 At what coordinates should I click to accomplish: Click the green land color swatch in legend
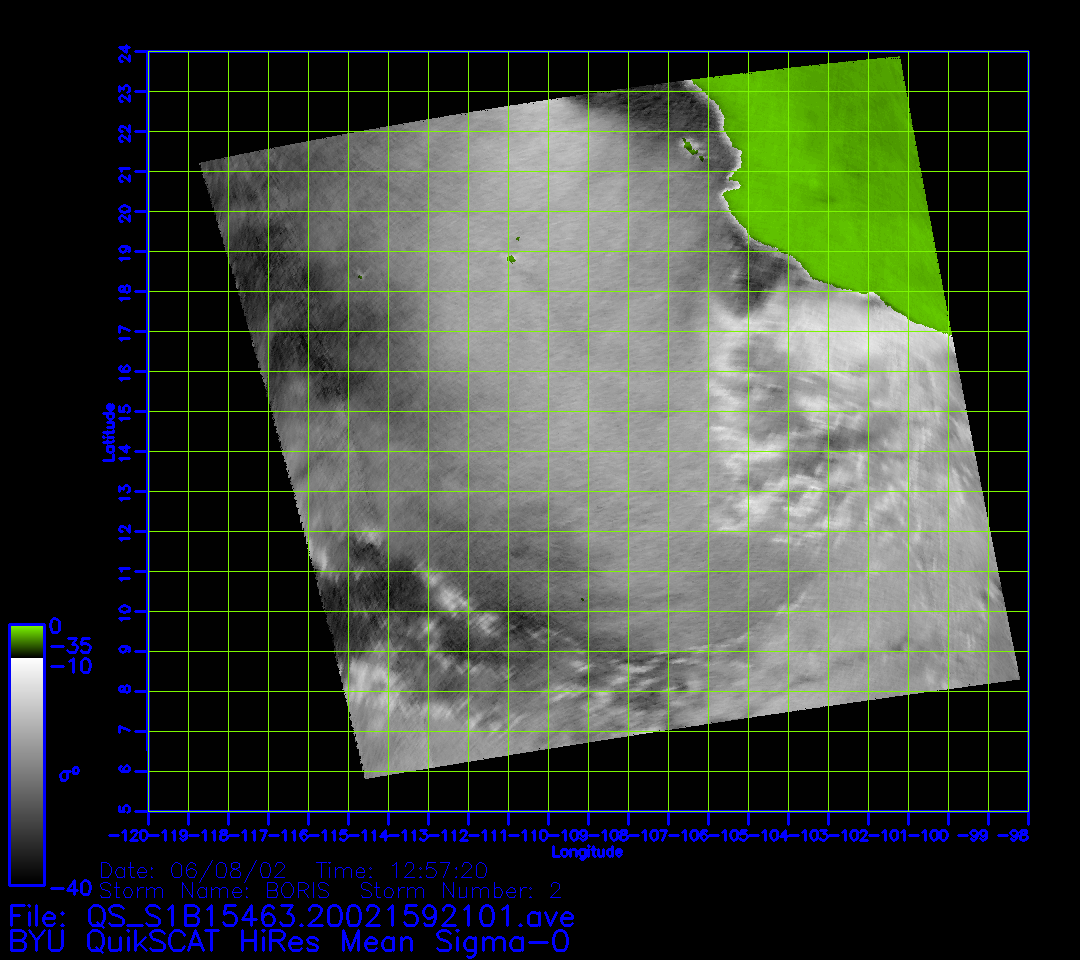pos(26,640)
